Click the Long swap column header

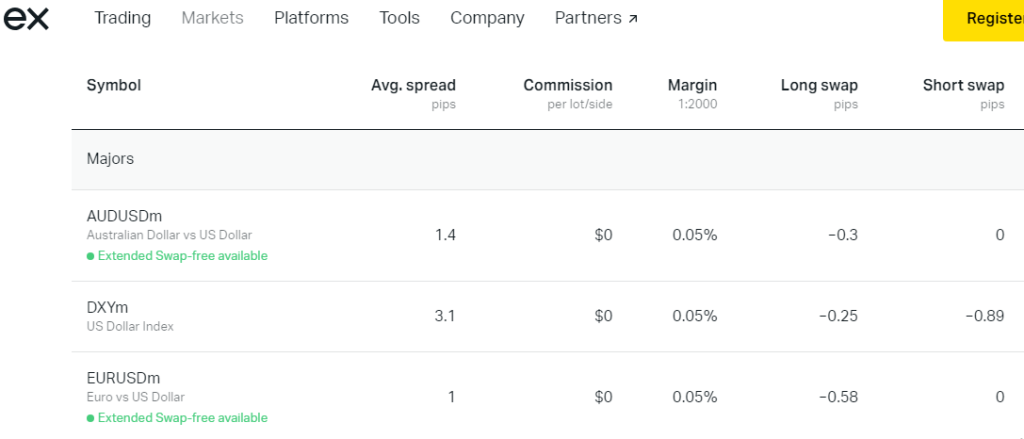point(819,86)
